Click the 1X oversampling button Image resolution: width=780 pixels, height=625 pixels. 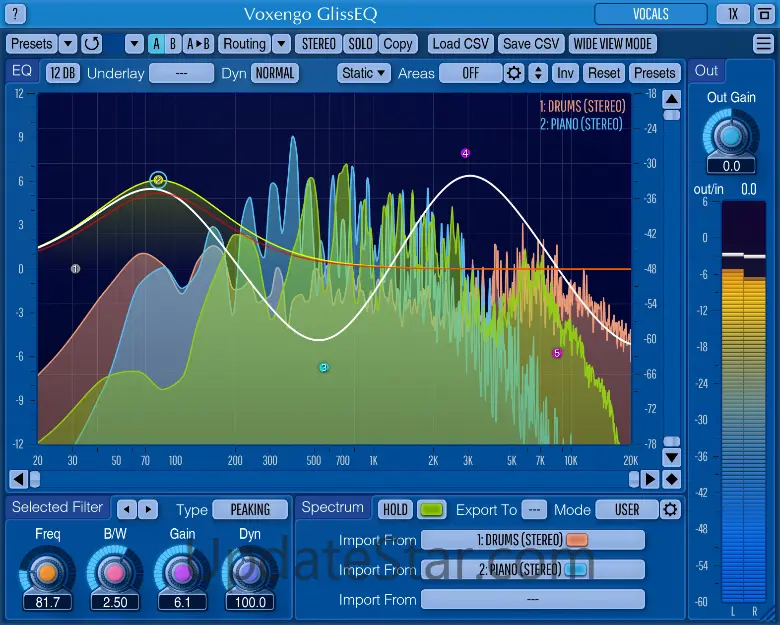click(x=733, y=14)
